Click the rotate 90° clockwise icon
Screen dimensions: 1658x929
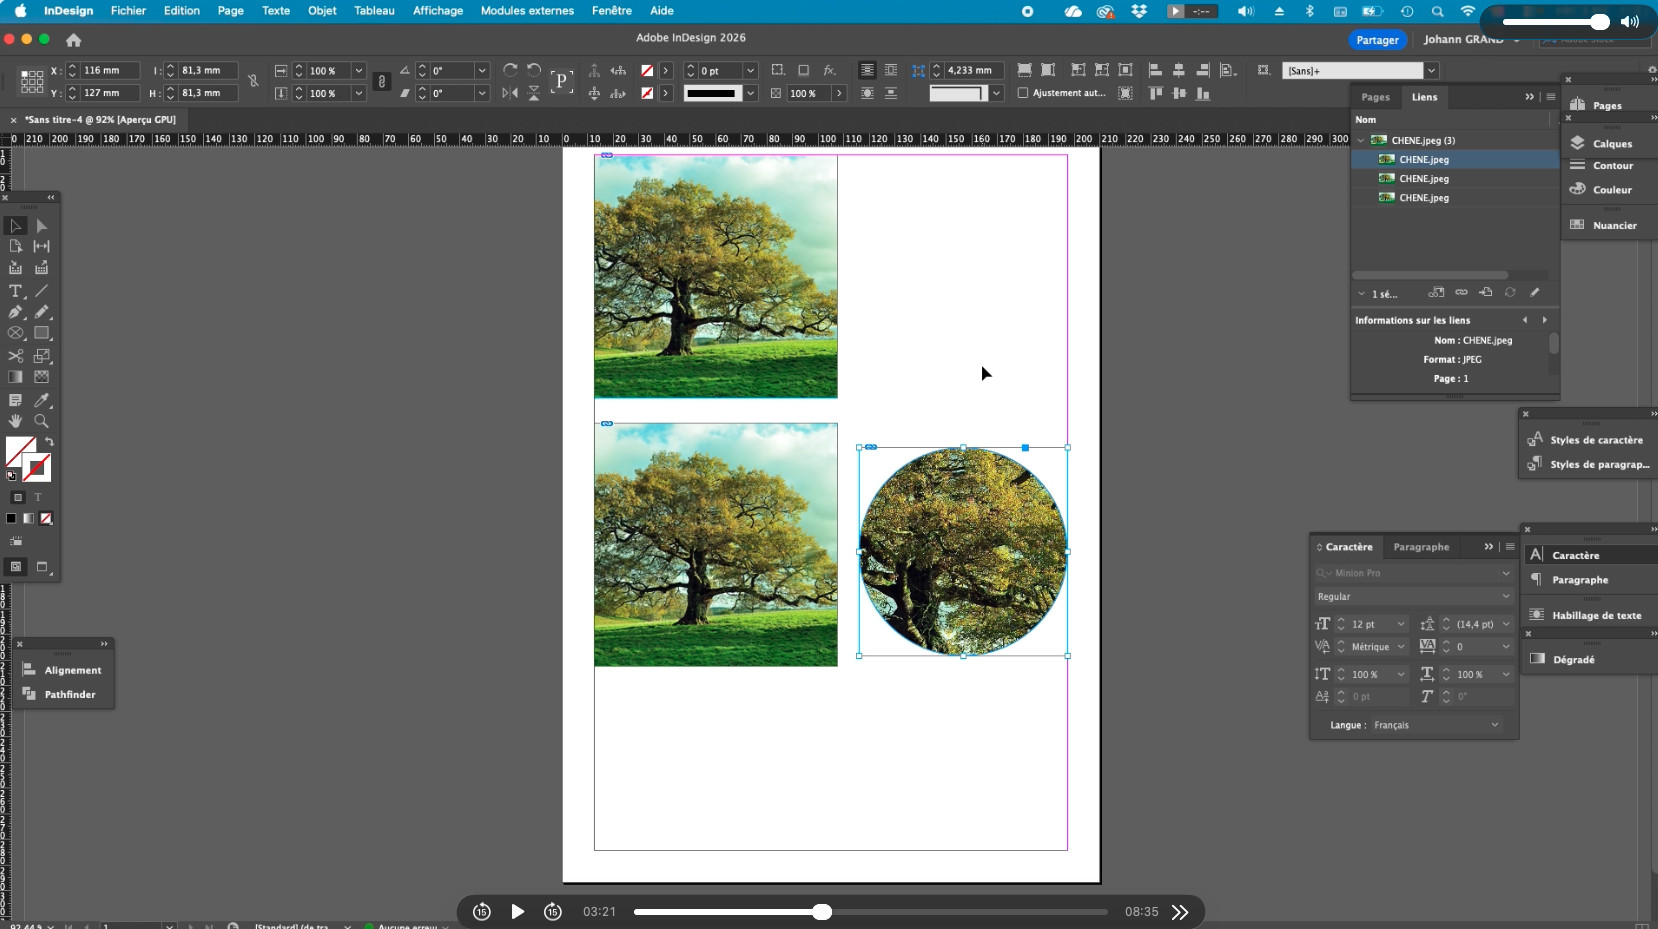[x=510, y=70]
